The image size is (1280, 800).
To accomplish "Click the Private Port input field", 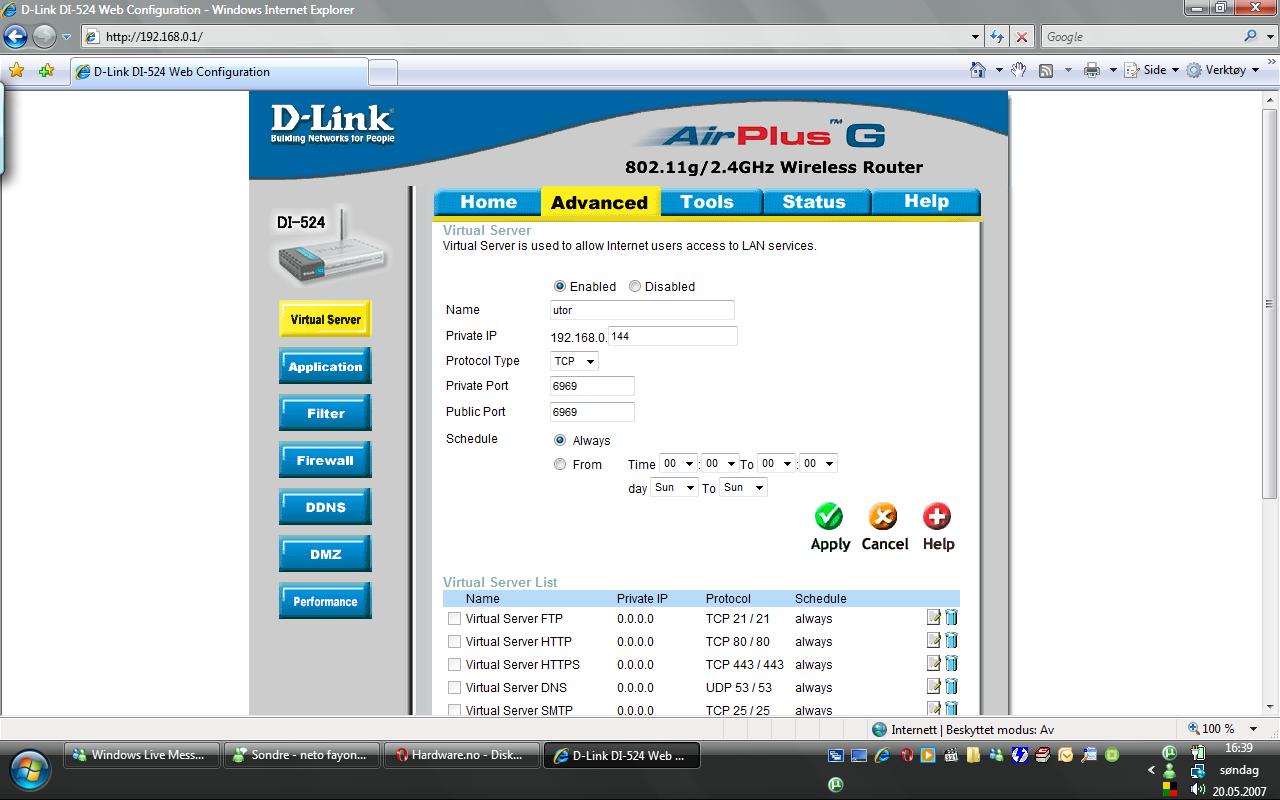I will 592,386.
